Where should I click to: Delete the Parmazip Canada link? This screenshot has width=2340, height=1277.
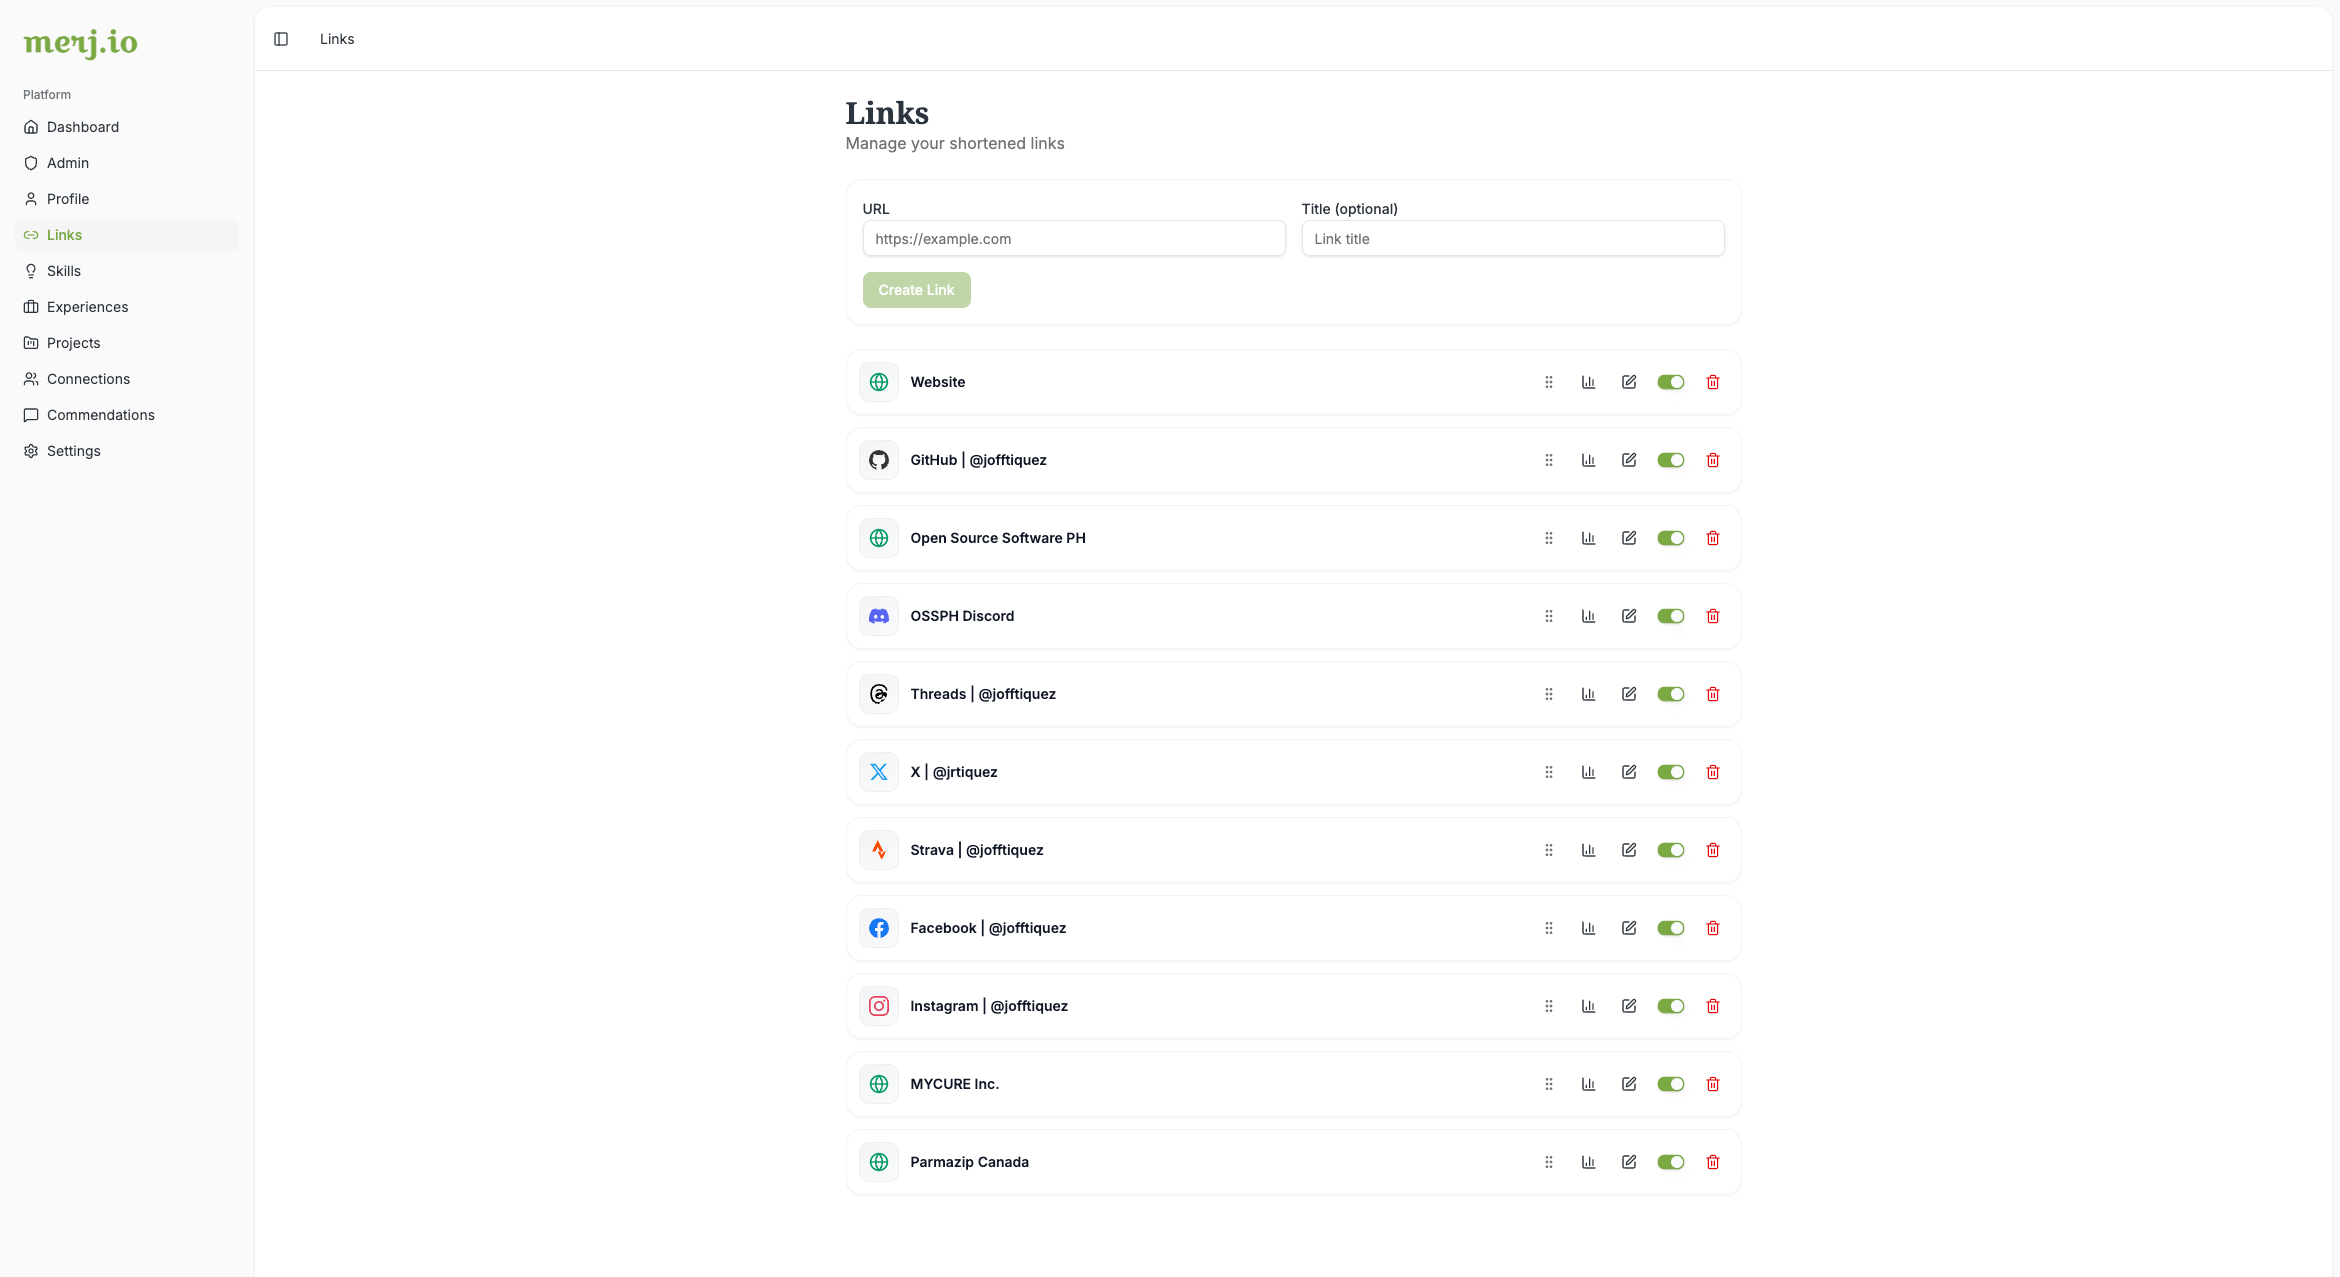1713,1162
